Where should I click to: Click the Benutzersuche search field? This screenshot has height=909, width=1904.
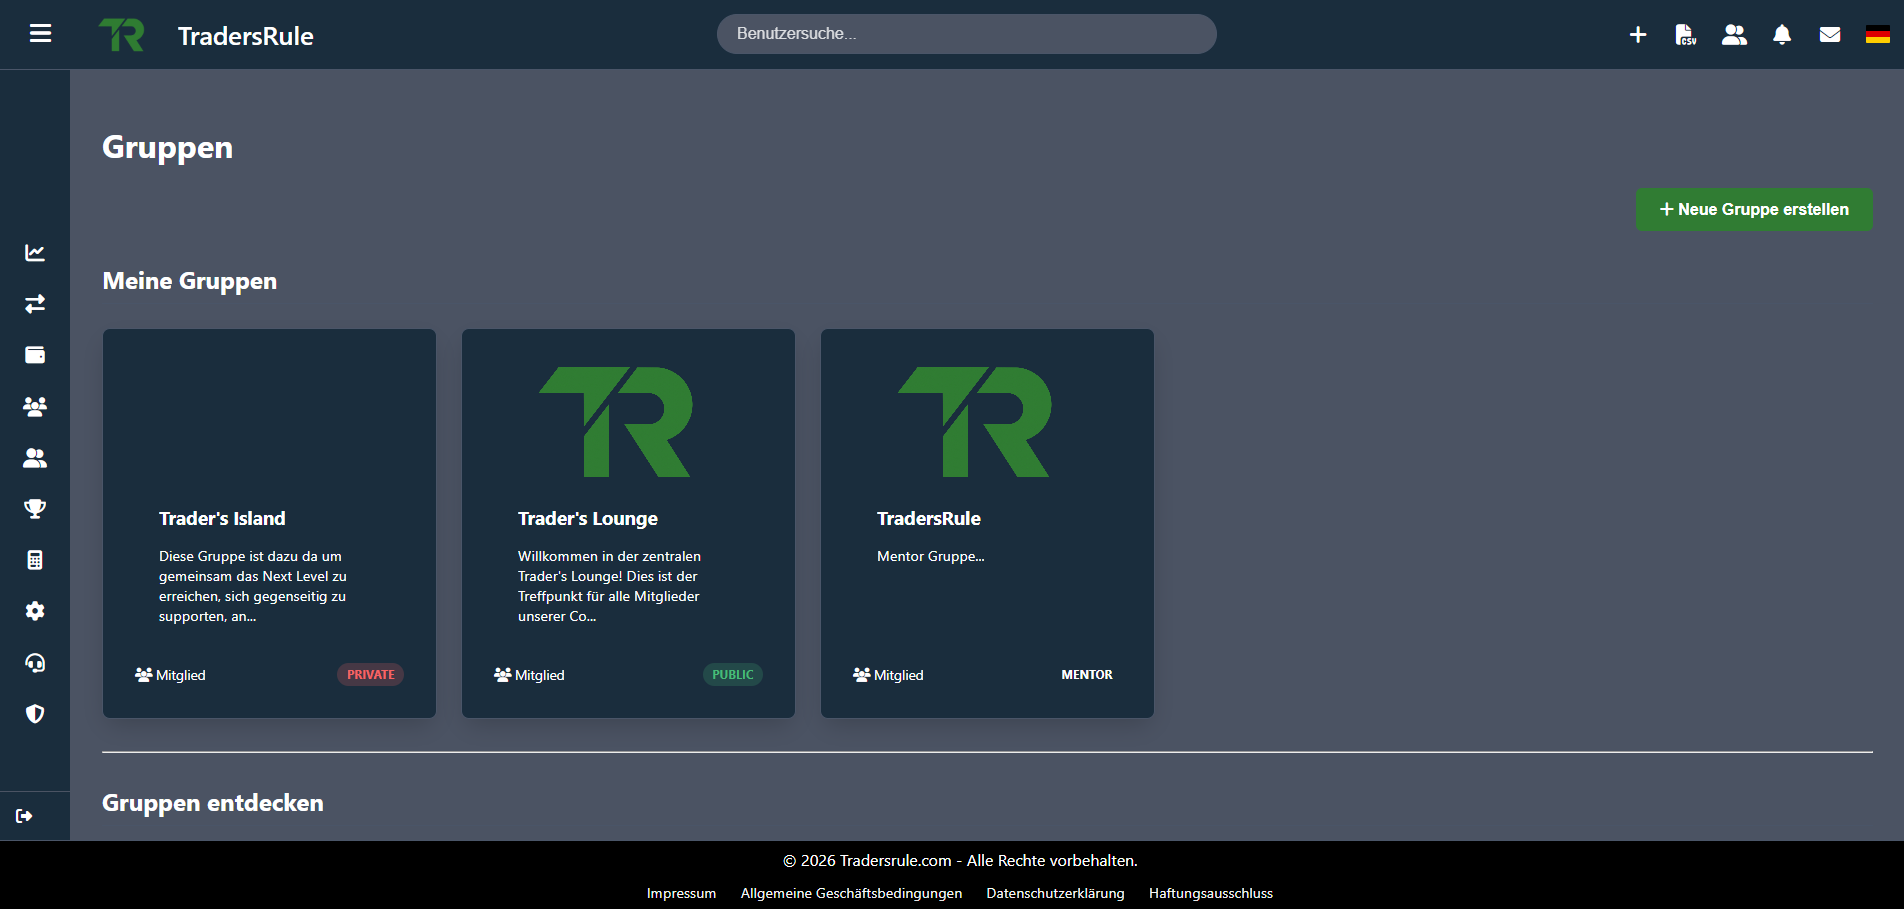[x=966, y=34]
